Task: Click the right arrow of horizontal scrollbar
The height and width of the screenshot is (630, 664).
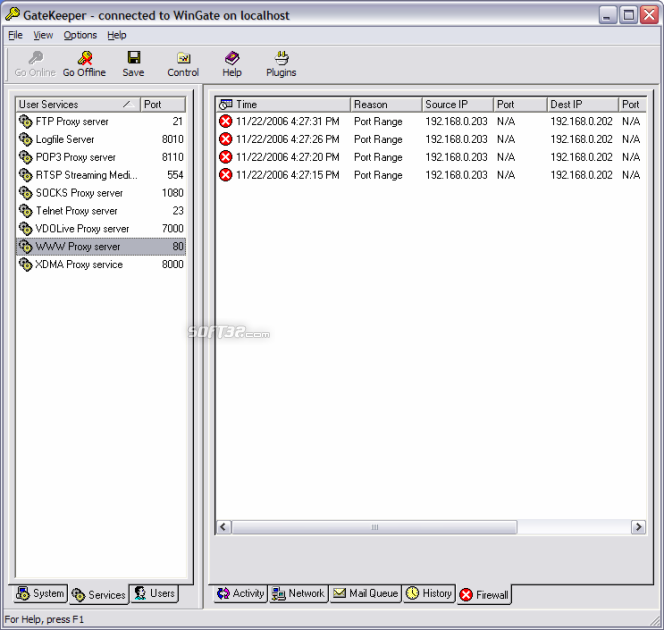Action: coord(638,527)
